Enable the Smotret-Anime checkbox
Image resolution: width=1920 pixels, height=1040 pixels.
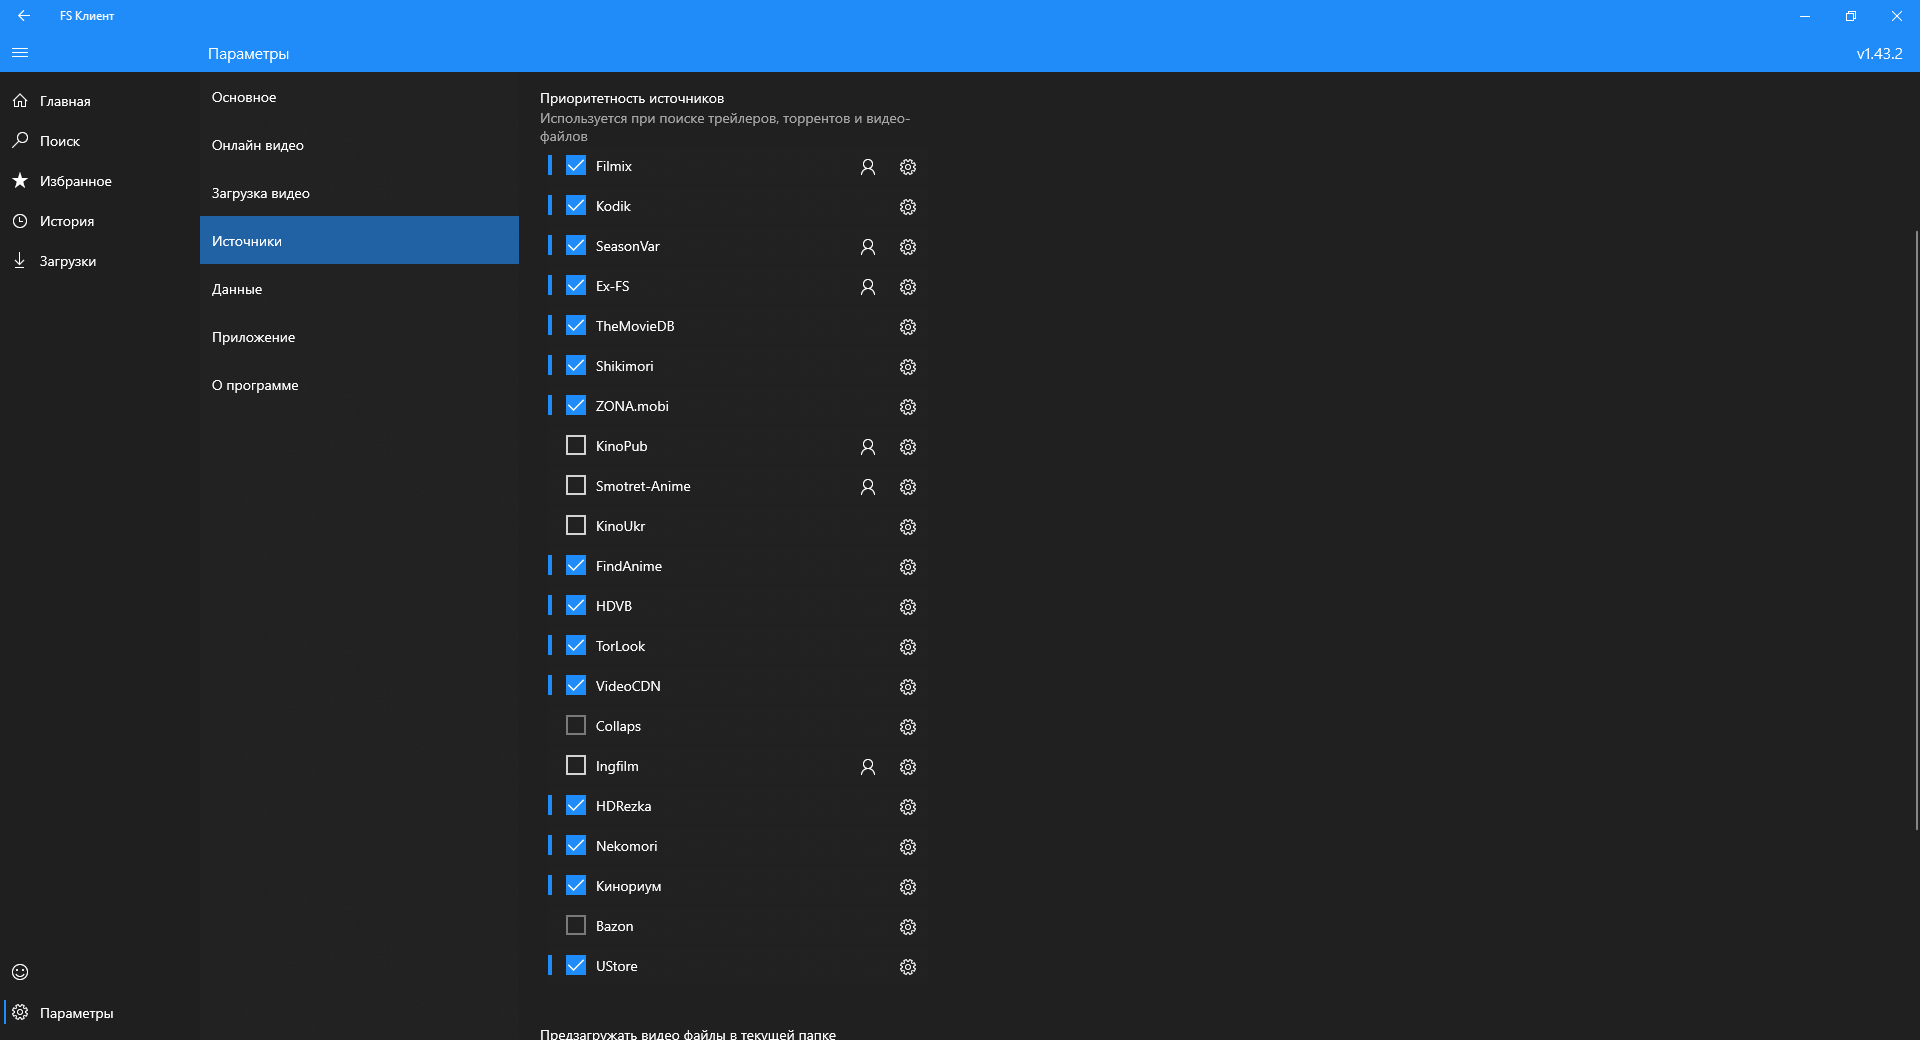tap(576, 486)
